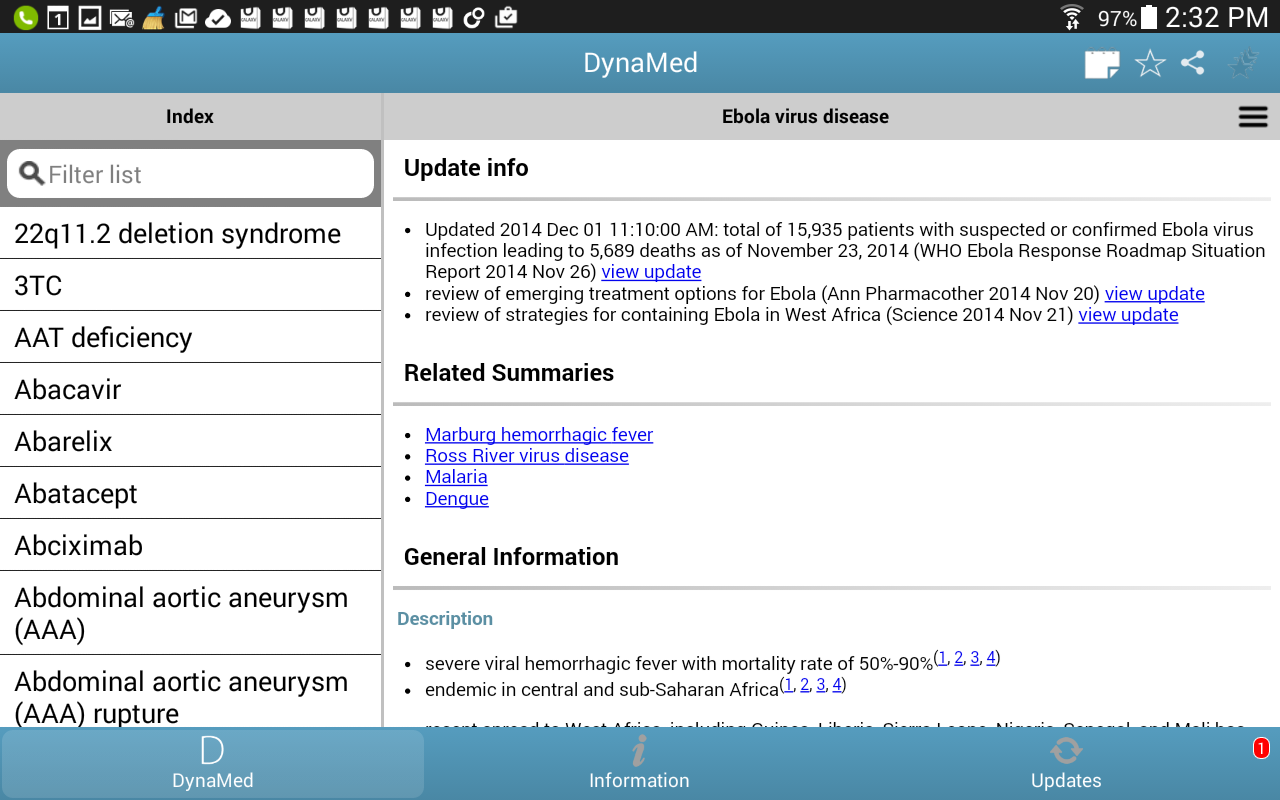Open the calendar icon in status bar

[x=58, y=17]
